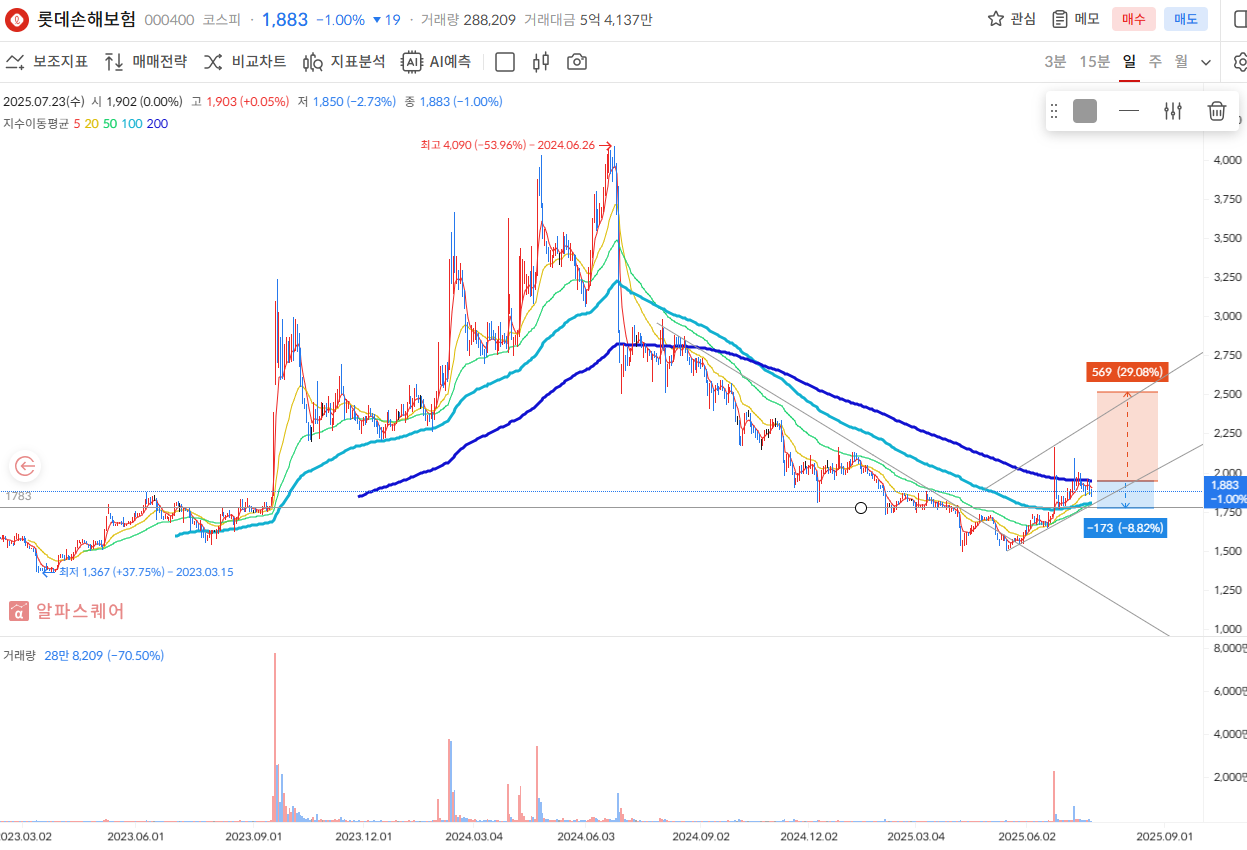1247x850 pixels.
Task: Click the 매수 buy button
Action: pos(1134,19)
